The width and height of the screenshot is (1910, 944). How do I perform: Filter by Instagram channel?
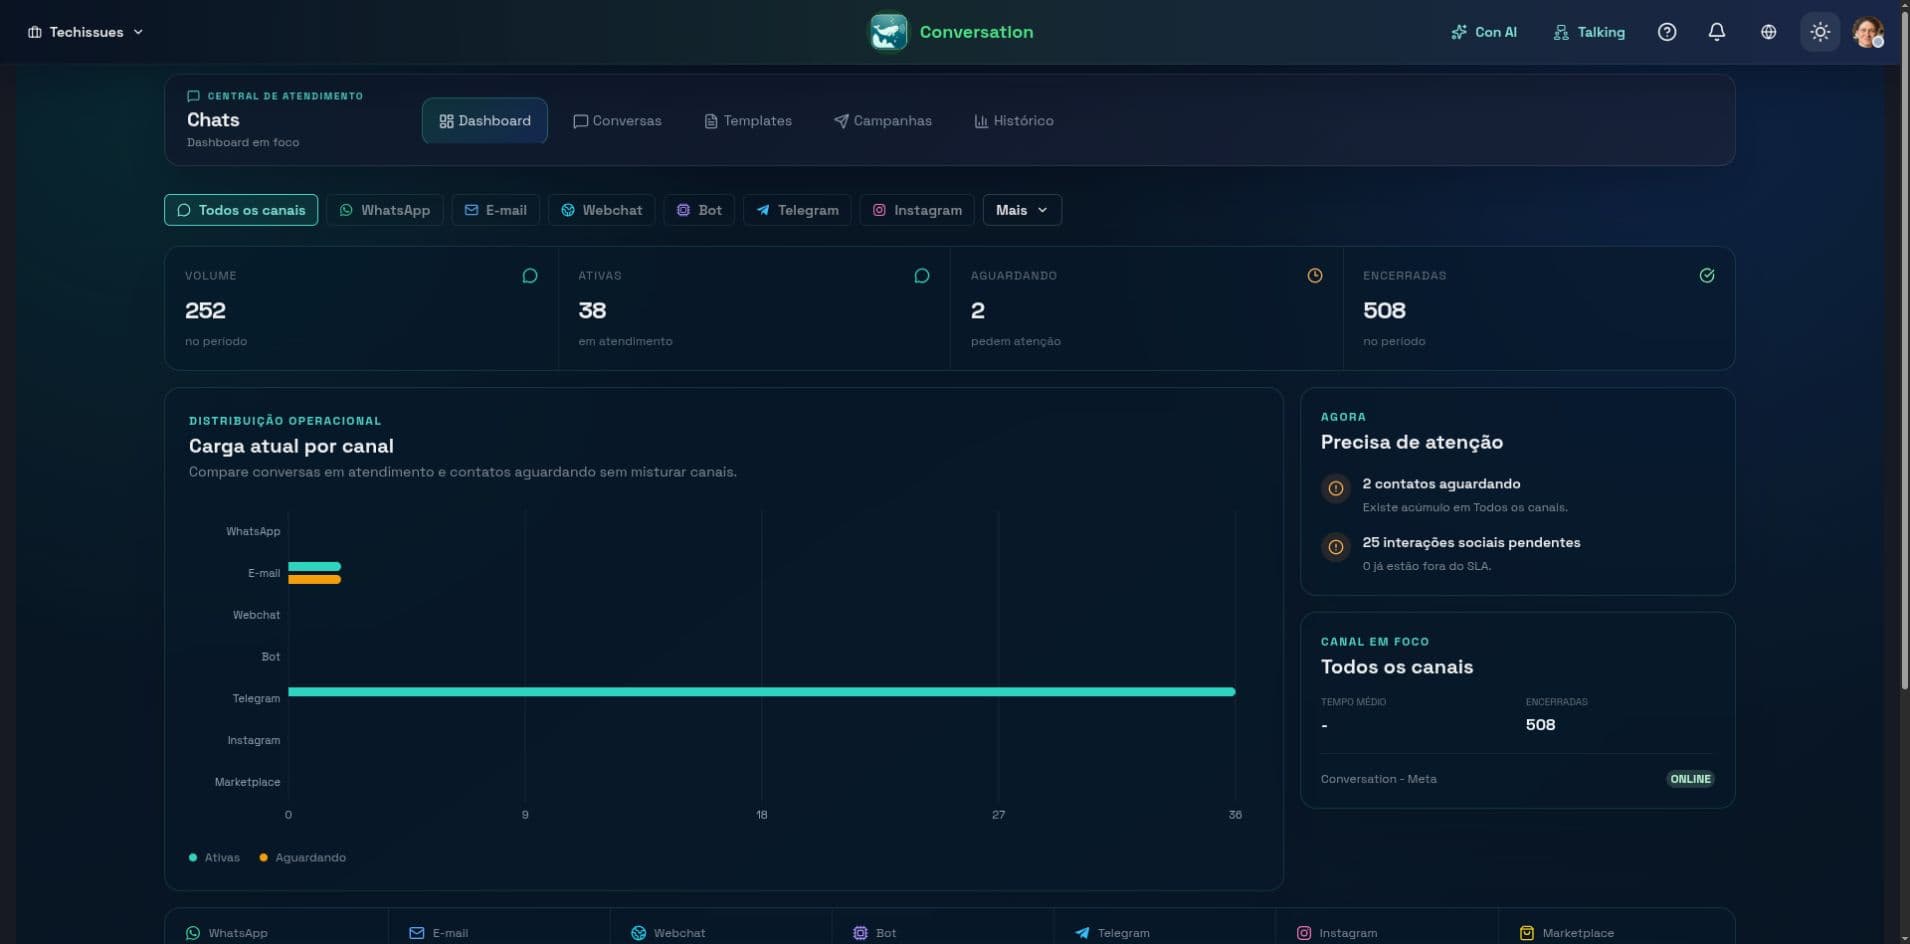(x=917, y=210)
